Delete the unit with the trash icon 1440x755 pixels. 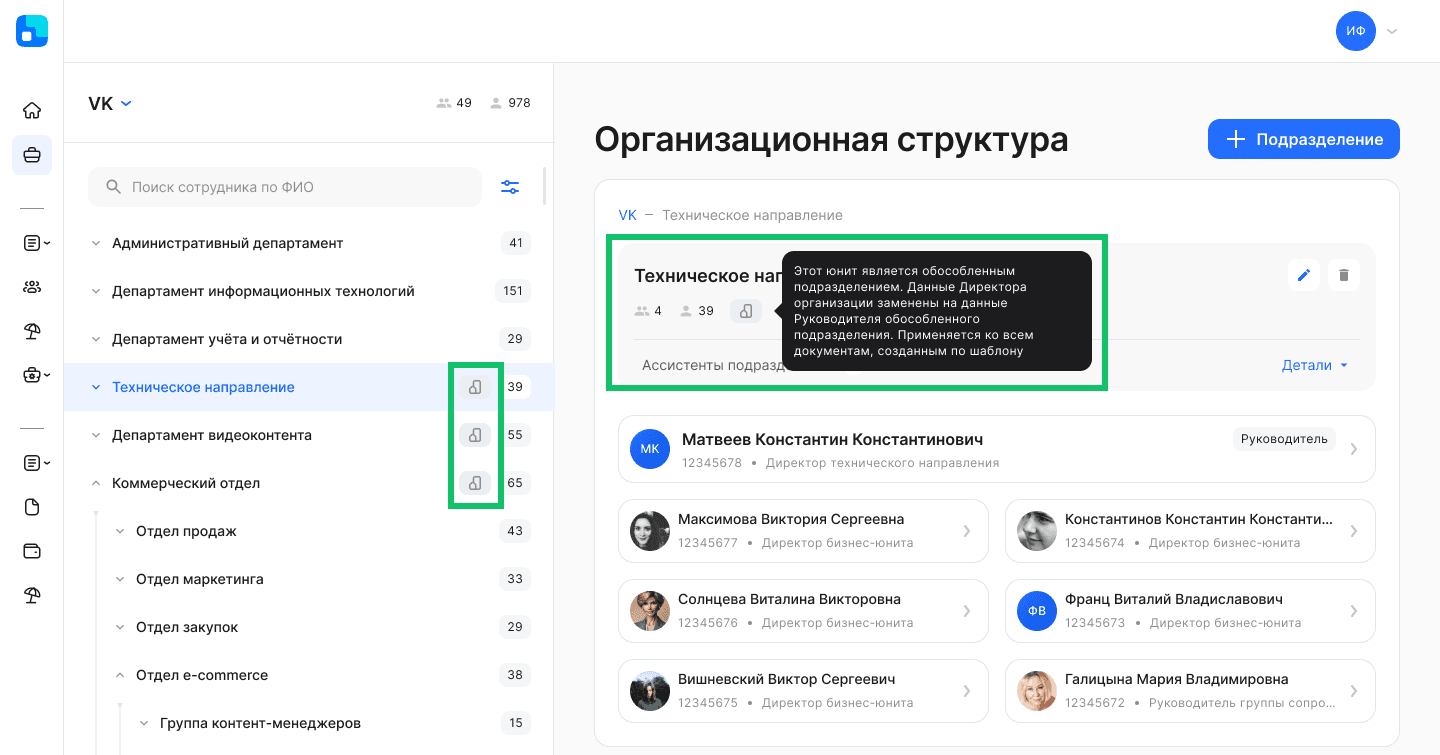tap(1344, 275)
